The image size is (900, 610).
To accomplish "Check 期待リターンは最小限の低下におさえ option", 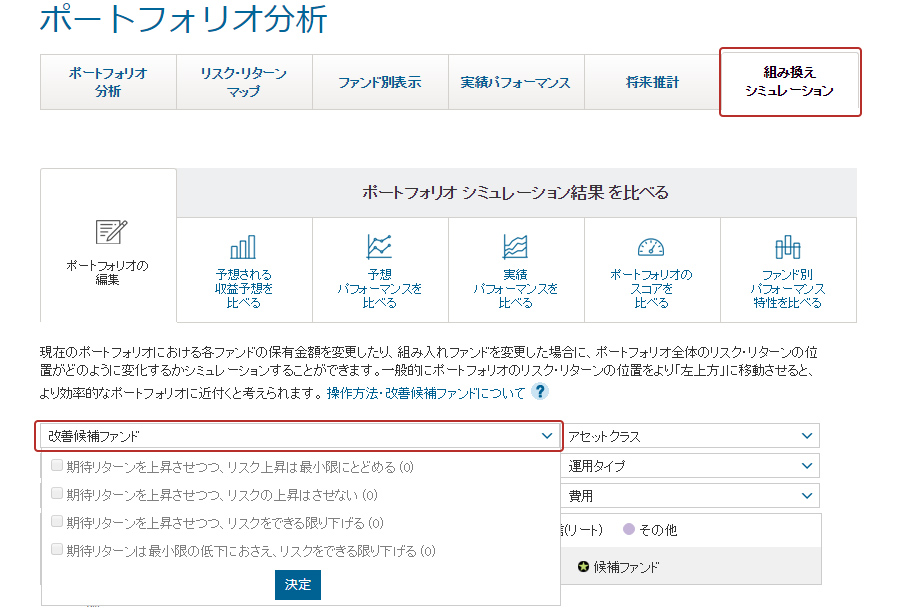I will pyautogui.click(x=57, y=550).
